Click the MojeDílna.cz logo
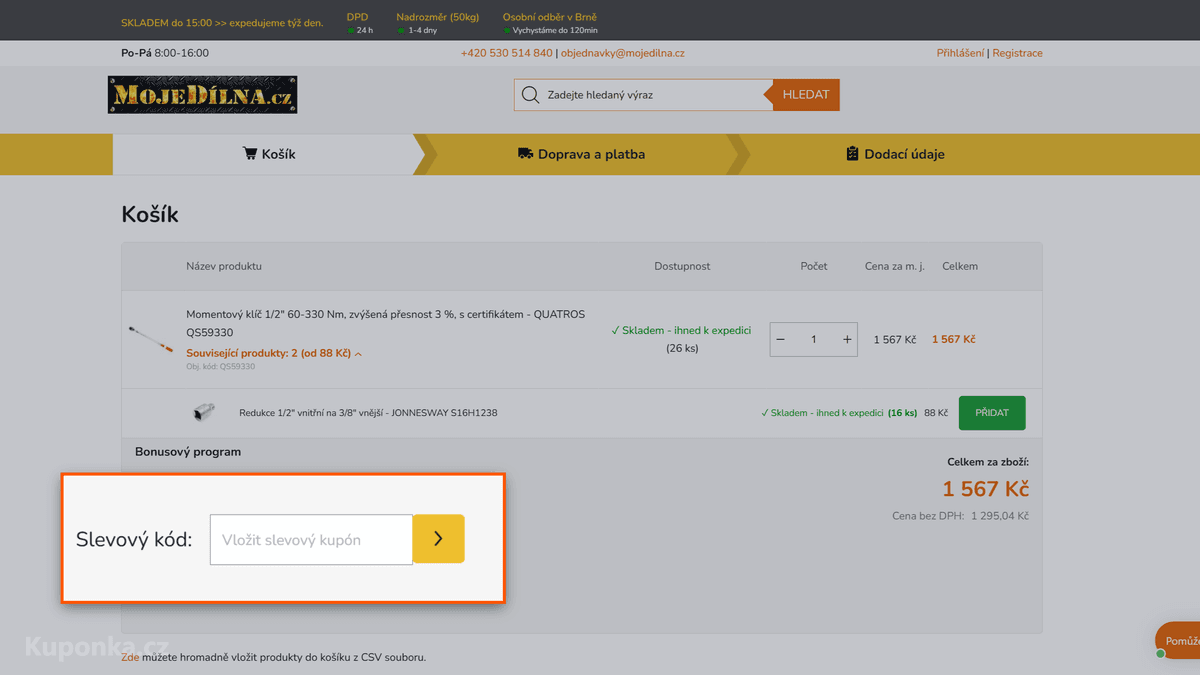 click(x=202, y=95)
